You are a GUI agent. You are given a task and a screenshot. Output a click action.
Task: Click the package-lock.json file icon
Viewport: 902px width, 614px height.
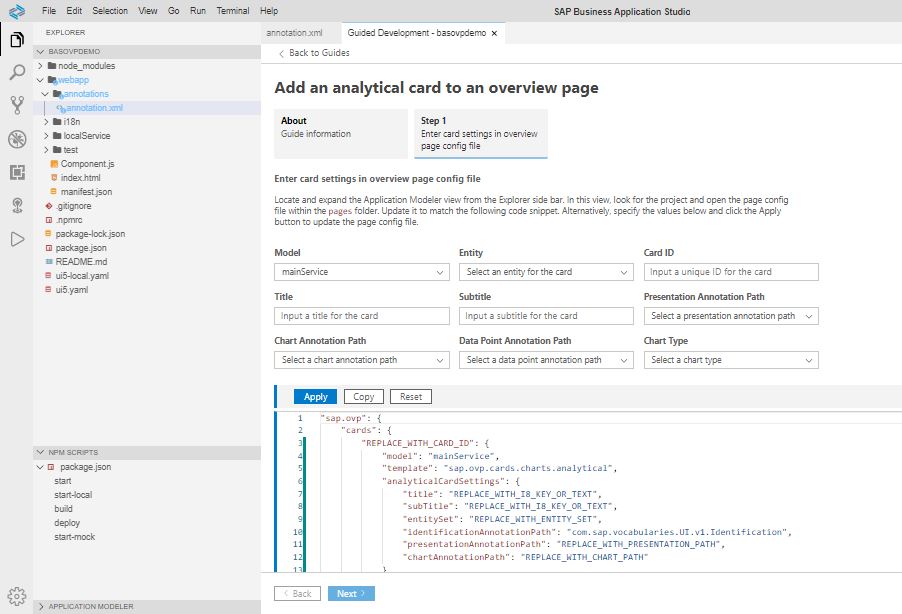(49, 234)
